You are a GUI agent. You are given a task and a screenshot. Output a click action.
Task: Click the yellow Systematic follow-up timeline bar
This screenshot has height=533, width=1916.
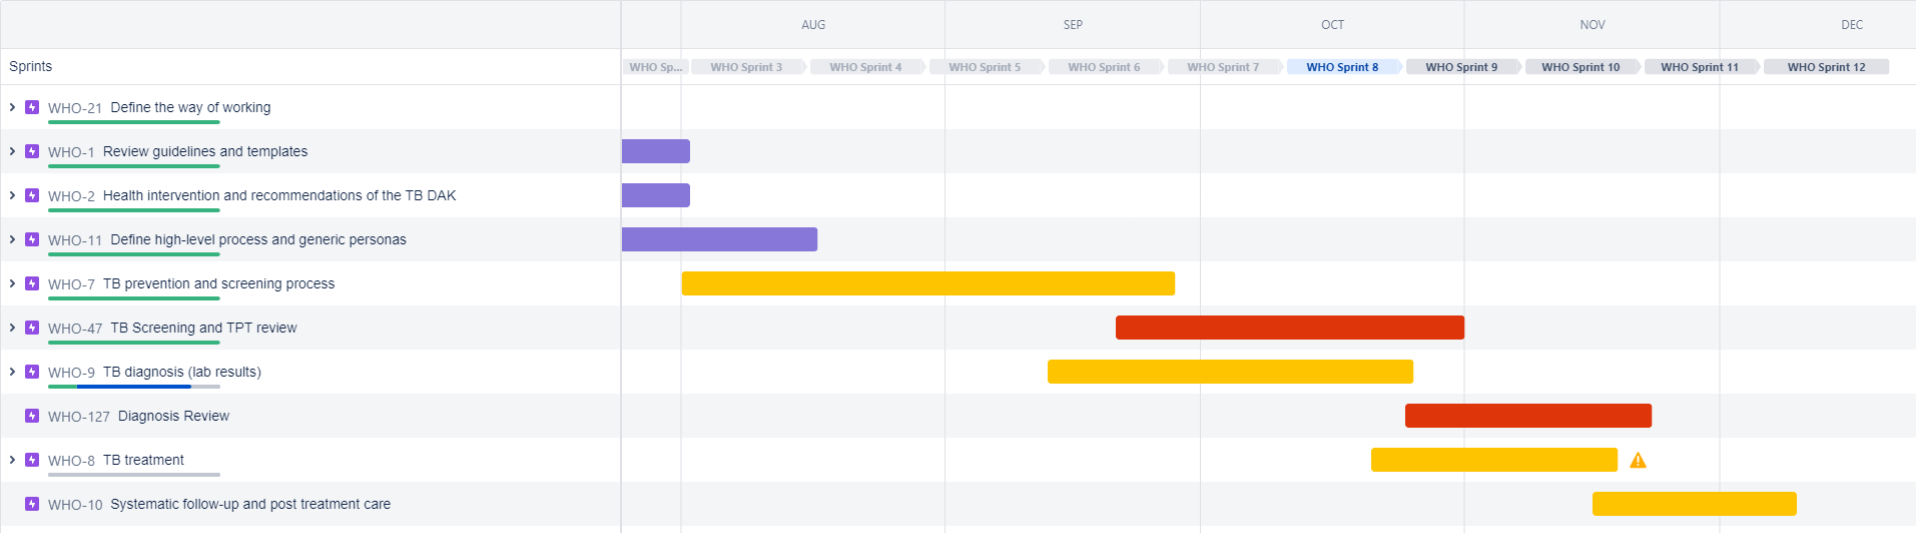click(1693, 503)
